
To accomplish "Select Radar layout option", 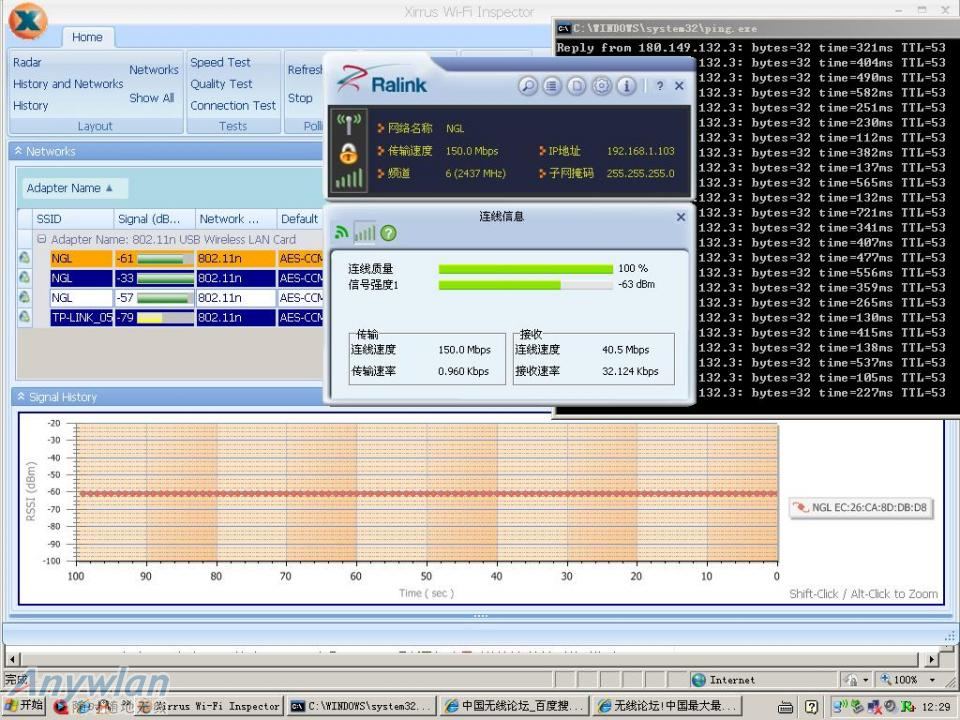I will (28, 62).
